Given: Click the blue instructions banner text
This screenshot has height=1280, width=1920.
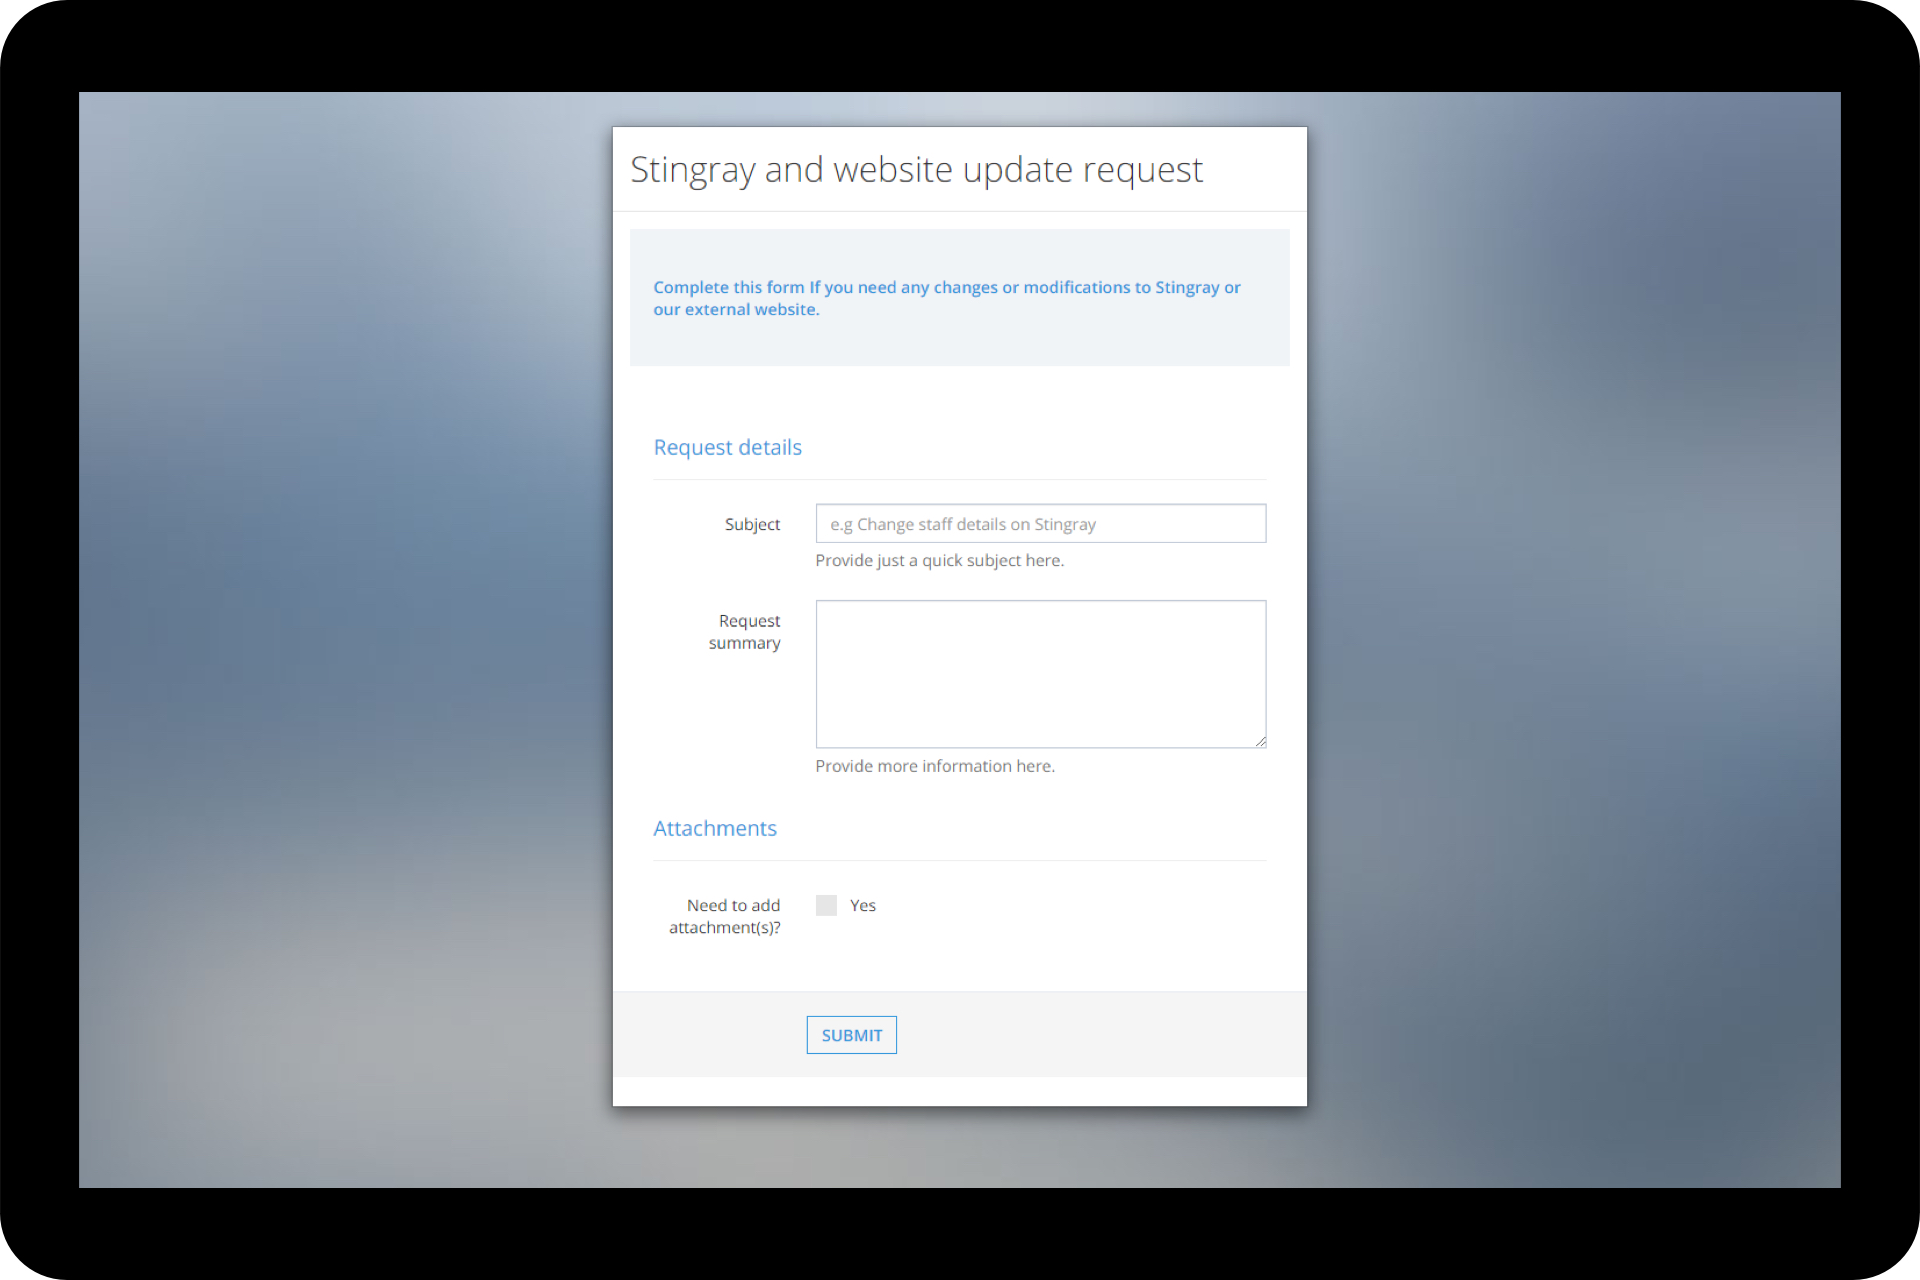Looking at the screenshot, I should 946,298.
